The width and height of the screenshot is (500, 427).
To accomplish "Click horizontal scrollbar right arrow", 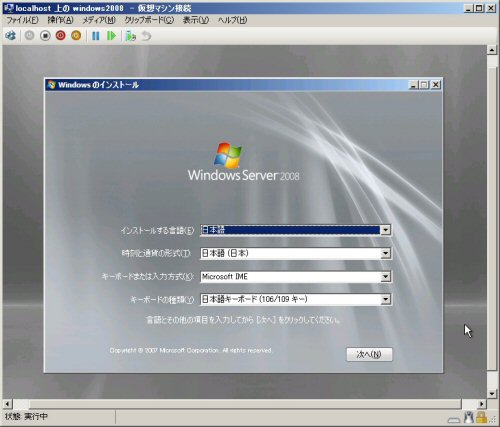I will pos(481,404).
